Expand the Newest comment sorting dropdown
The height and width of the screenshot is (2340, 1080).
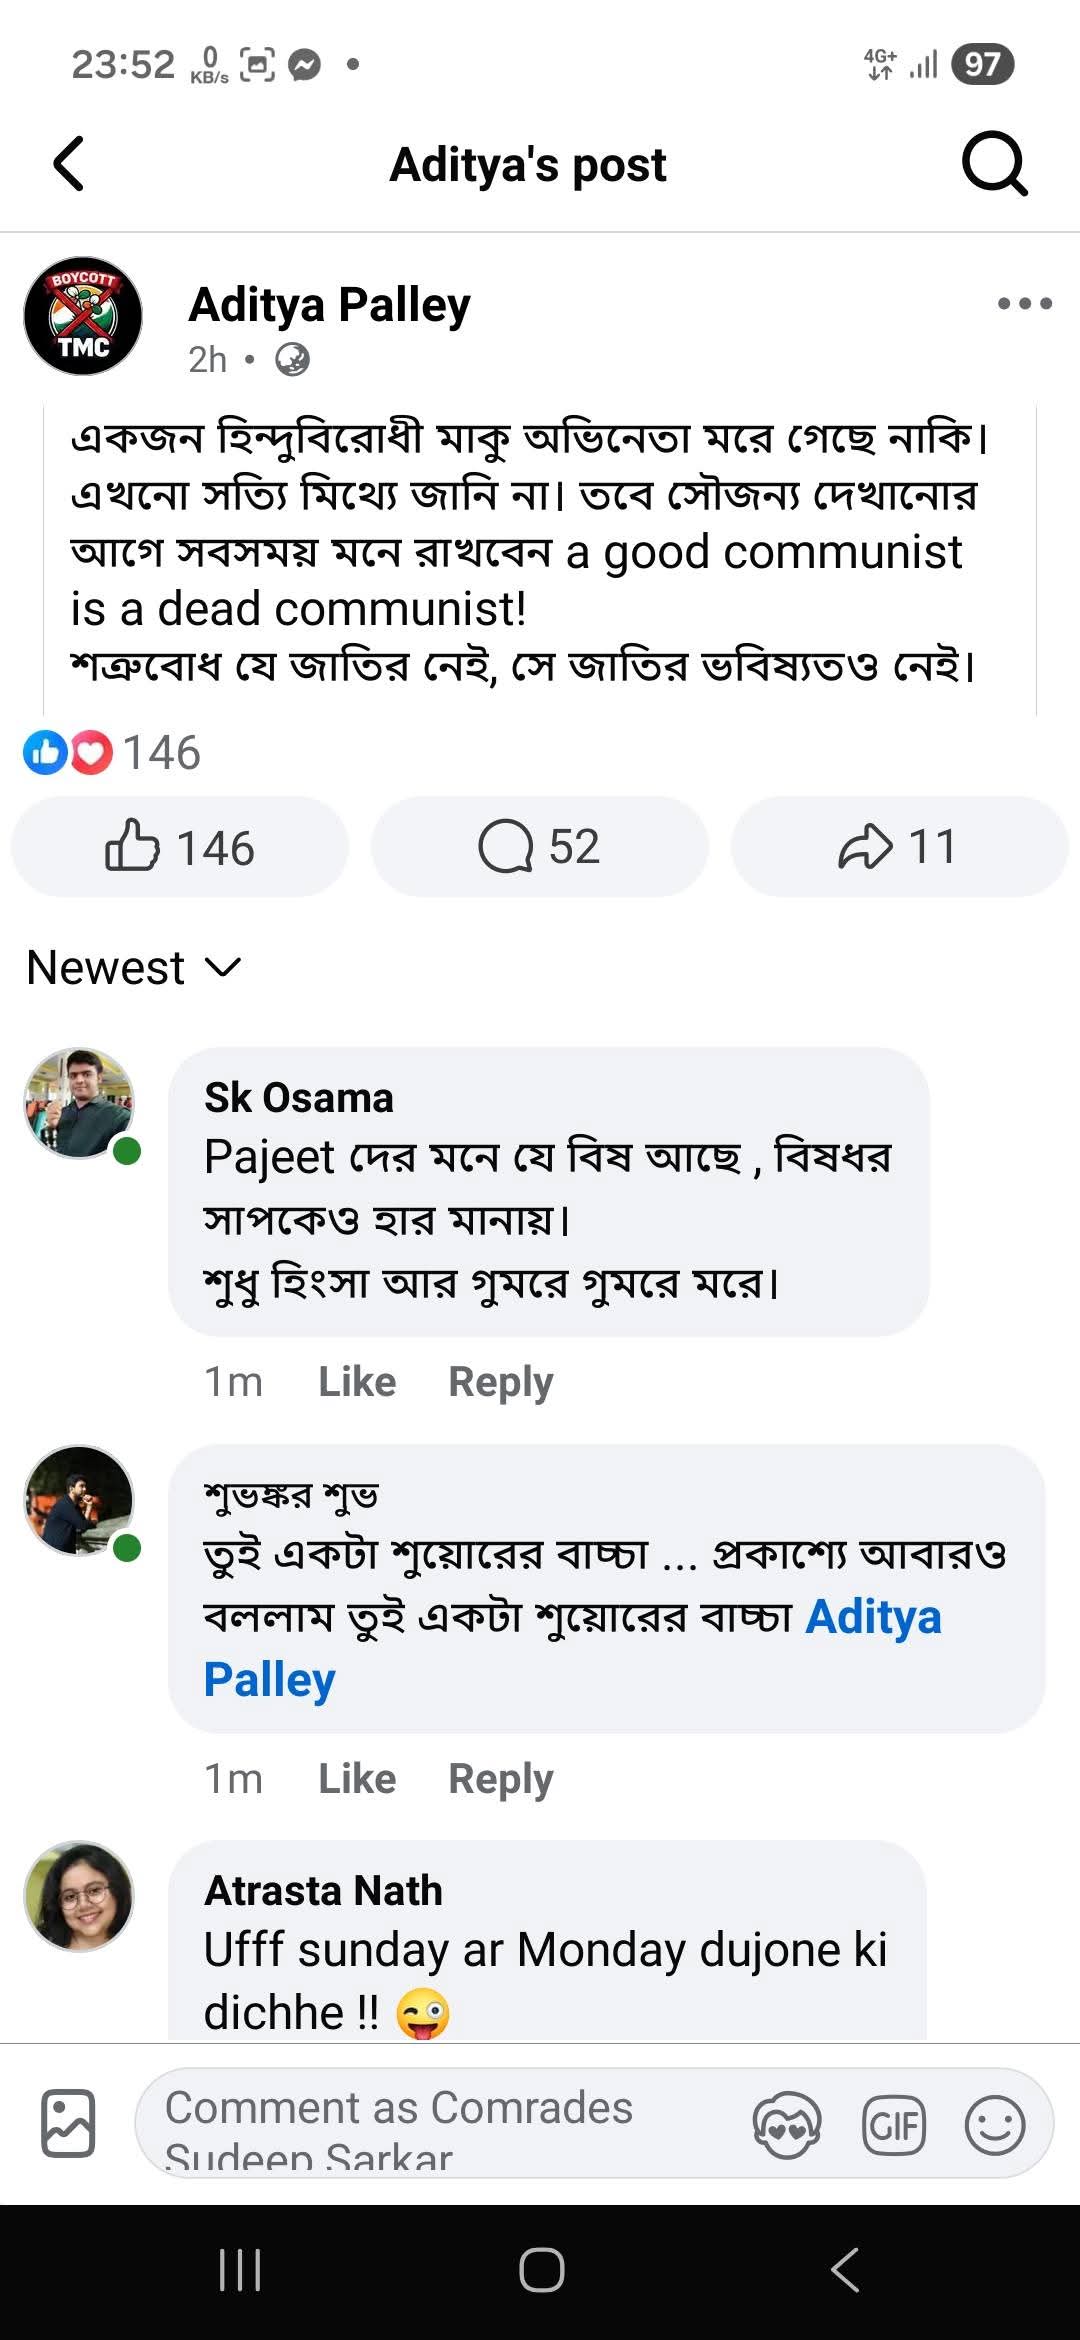pos(134,967)
